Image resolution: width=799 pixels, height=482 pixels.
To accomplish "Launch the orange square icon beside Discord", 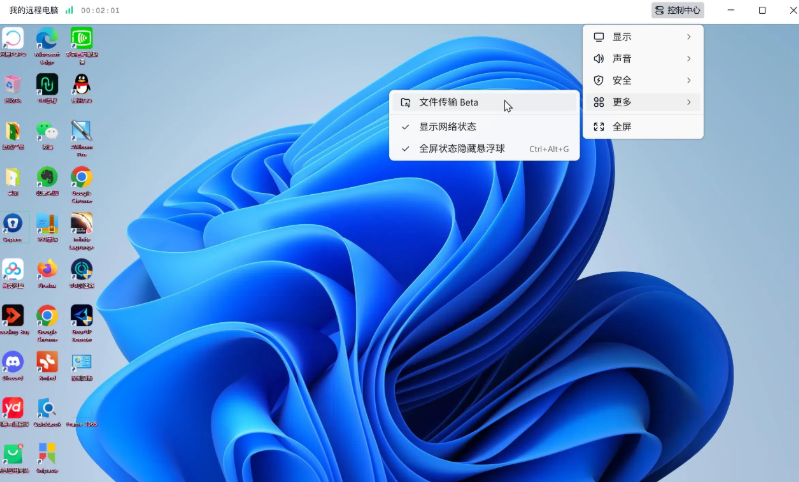I will (x=47, y=362).
